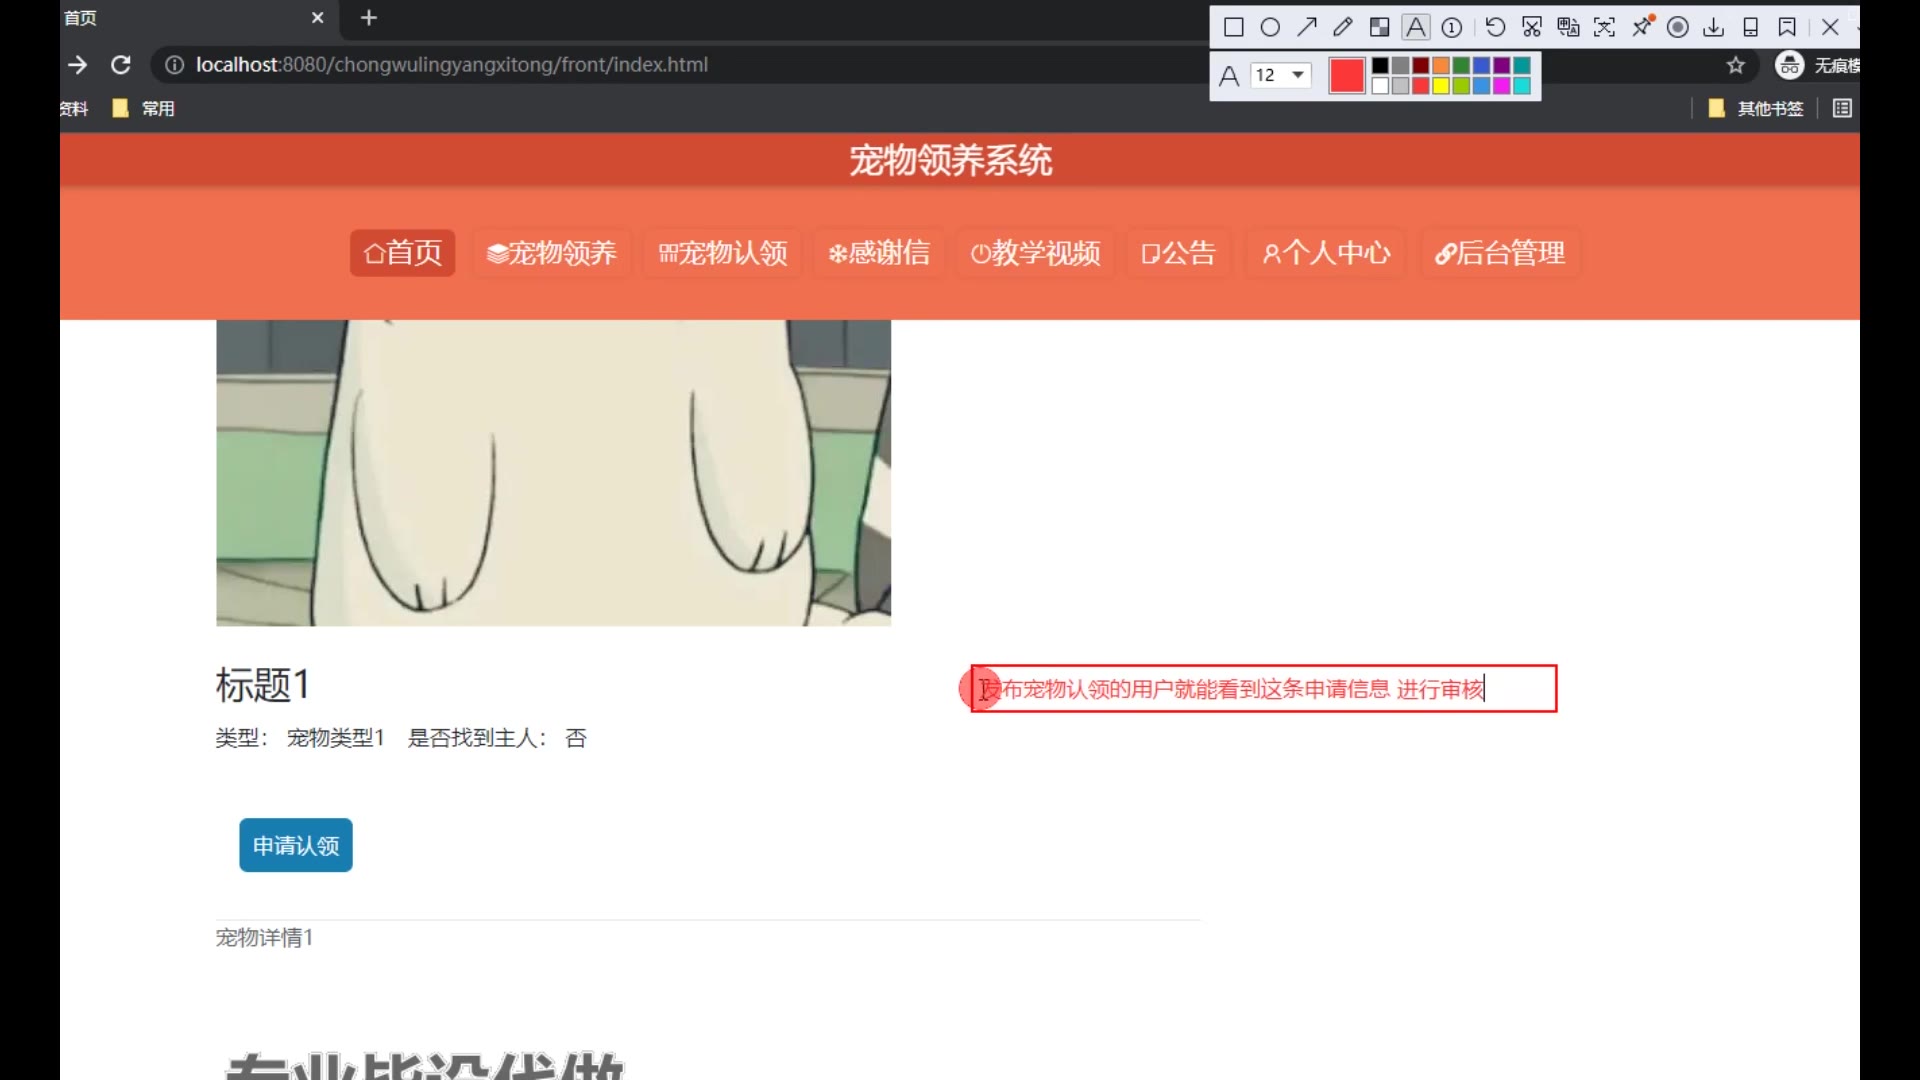Select the mosaic blur tool
The image size is (1920, 1080).
(1379, 27)
